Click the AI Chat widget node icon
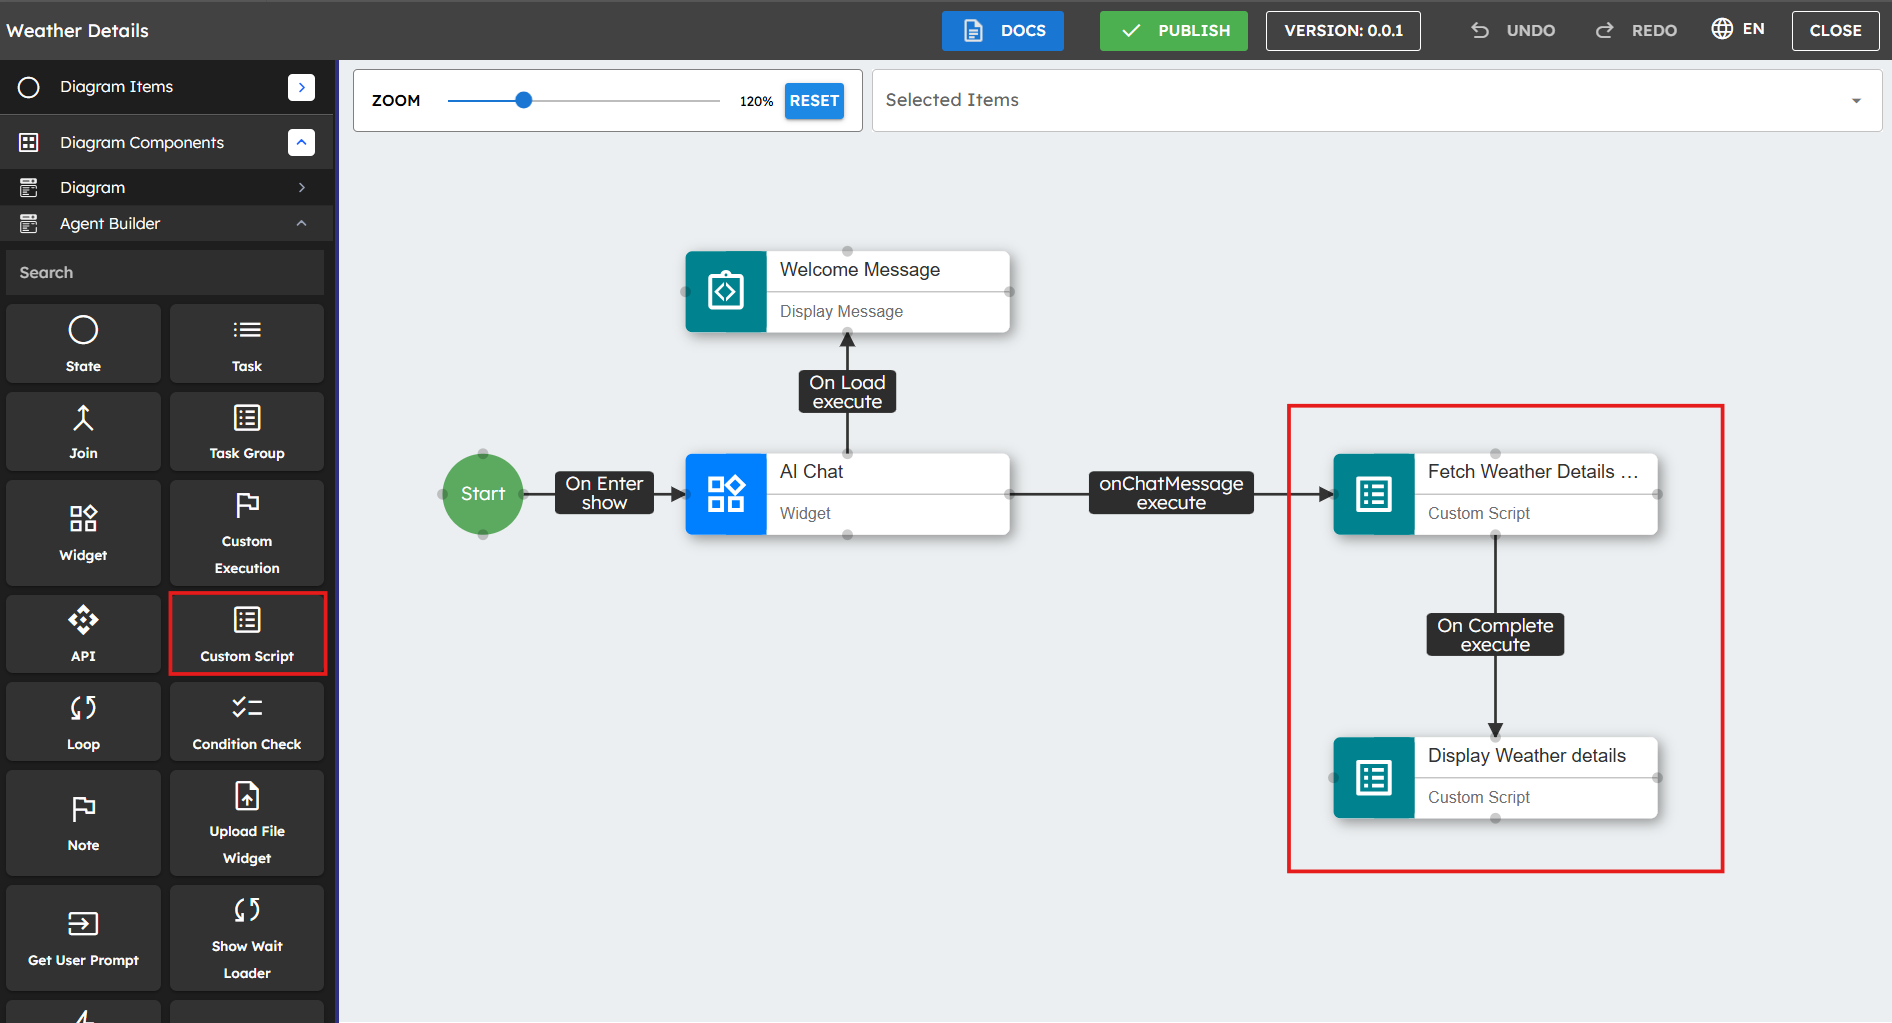 [x=726, y=494]
